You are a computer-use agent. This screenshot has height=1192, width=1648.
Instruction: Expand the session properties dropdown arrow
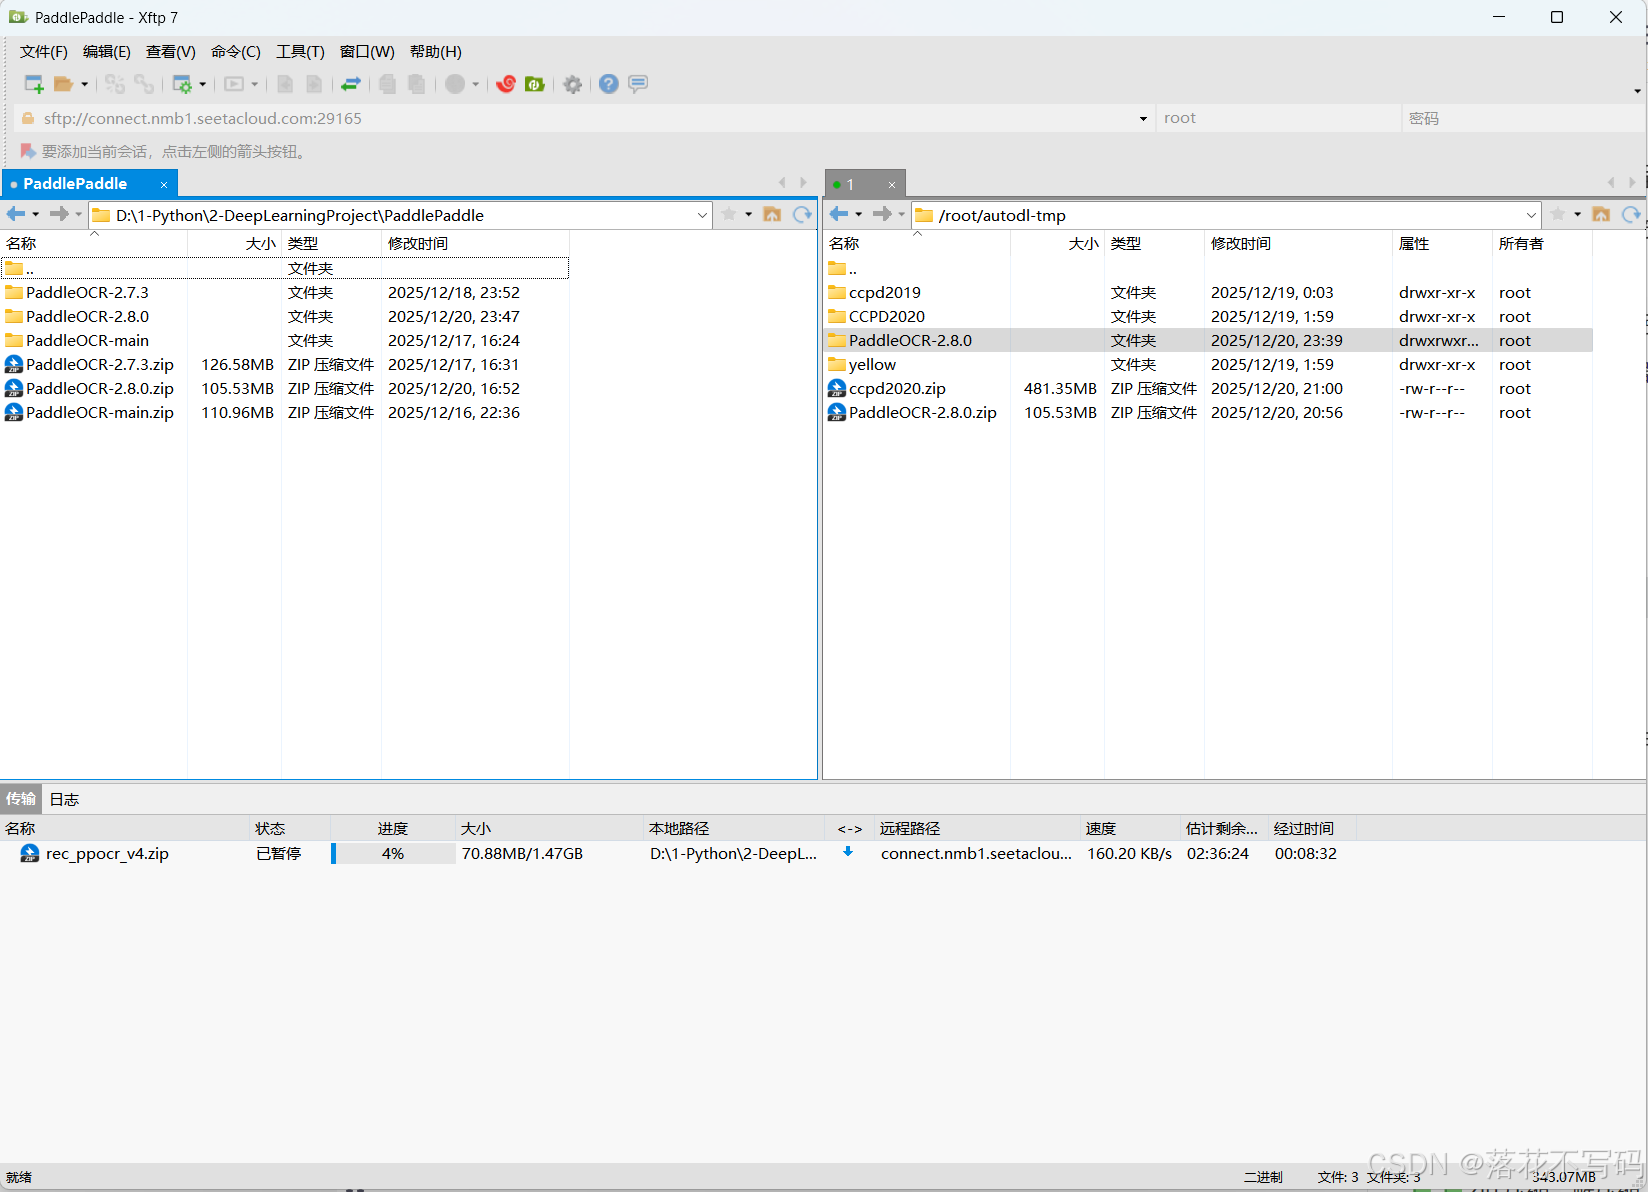click(203, 84)
